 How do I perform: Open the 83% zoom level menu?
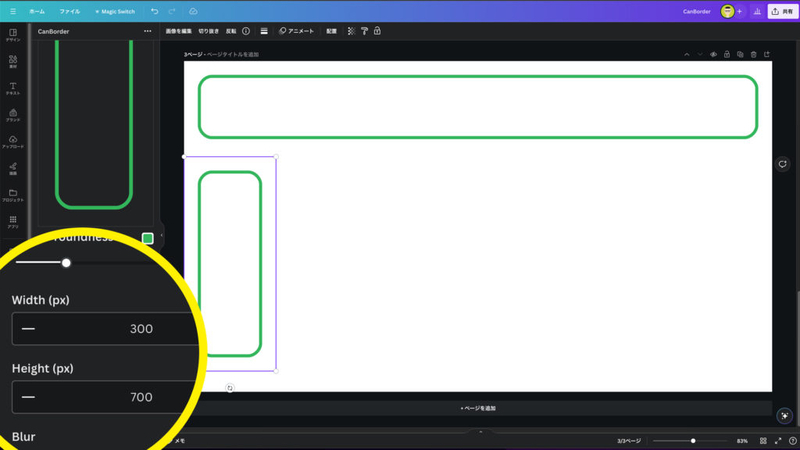(742, 441)
